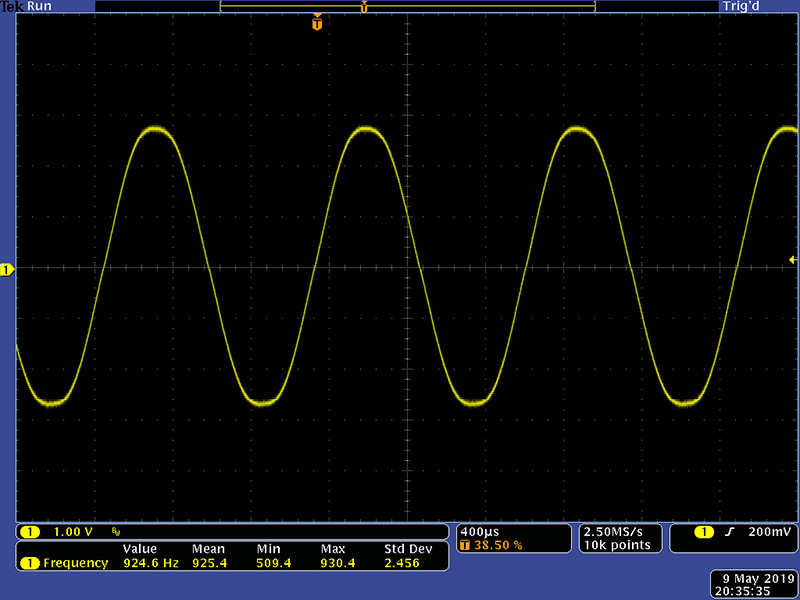Click the channel 1 badge beside 1.00 V

(x=31, y=531)
